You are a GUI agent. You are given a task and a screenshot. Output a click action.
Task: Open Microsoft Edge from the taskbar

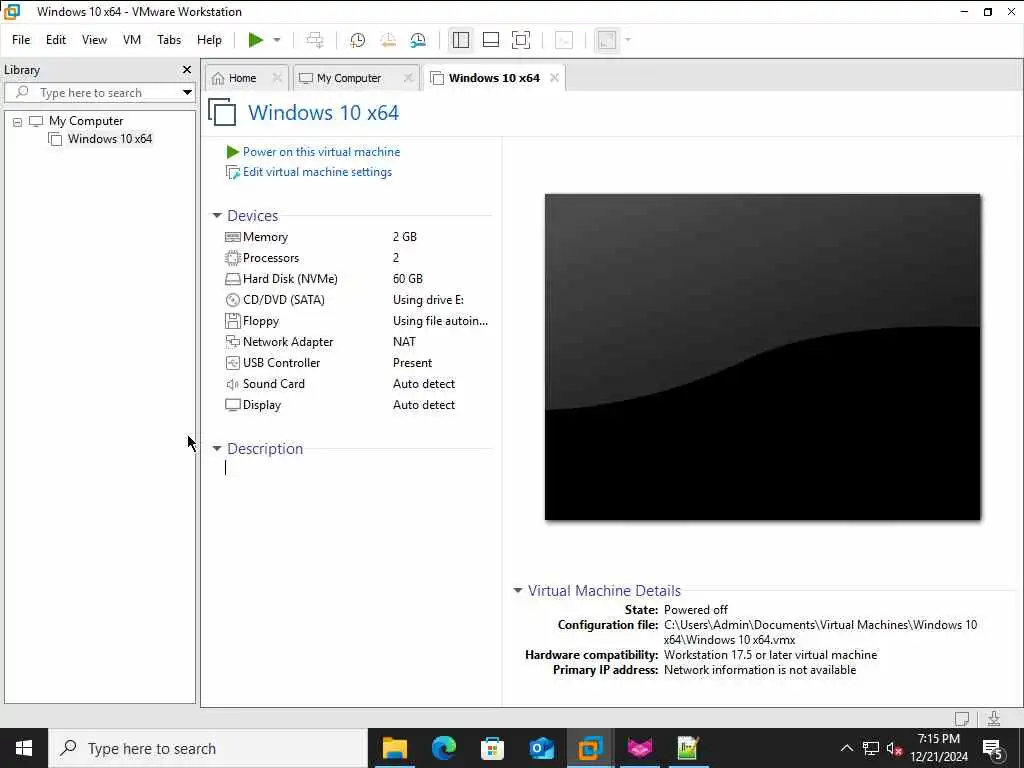tap(443, 748)
